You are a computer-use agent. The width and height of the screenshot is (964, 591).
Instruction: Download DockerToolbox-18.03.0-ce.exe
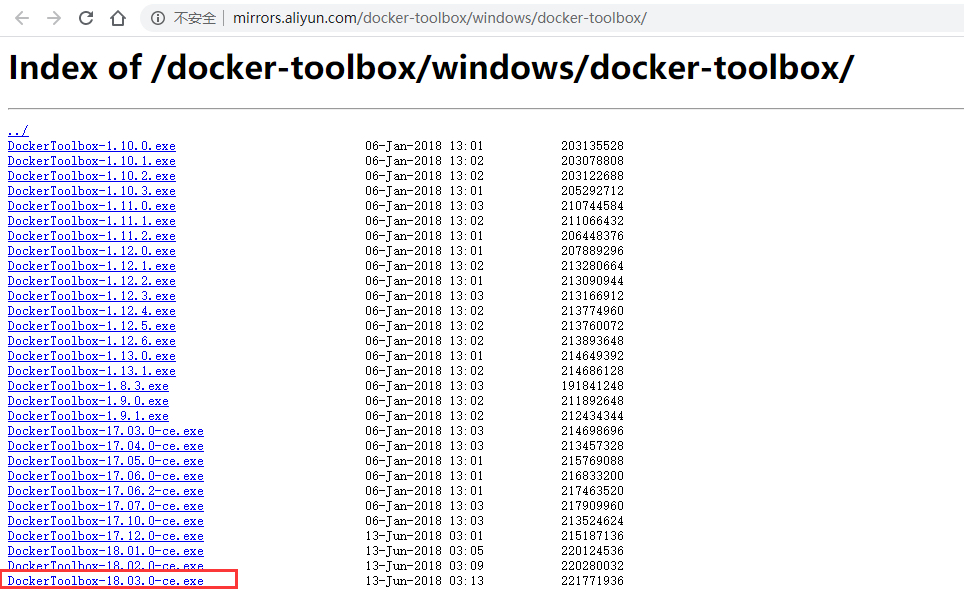click(104, 580)
